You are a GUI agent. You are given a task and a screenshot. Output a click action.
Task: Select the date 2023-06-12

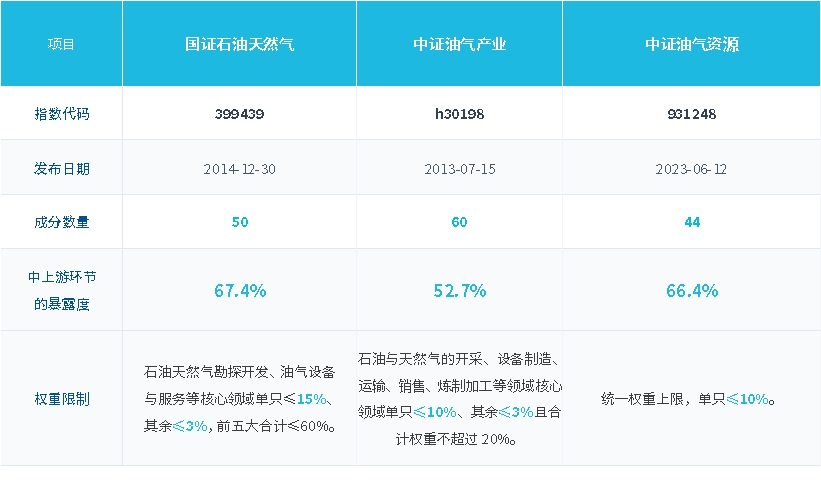point(691,169)
